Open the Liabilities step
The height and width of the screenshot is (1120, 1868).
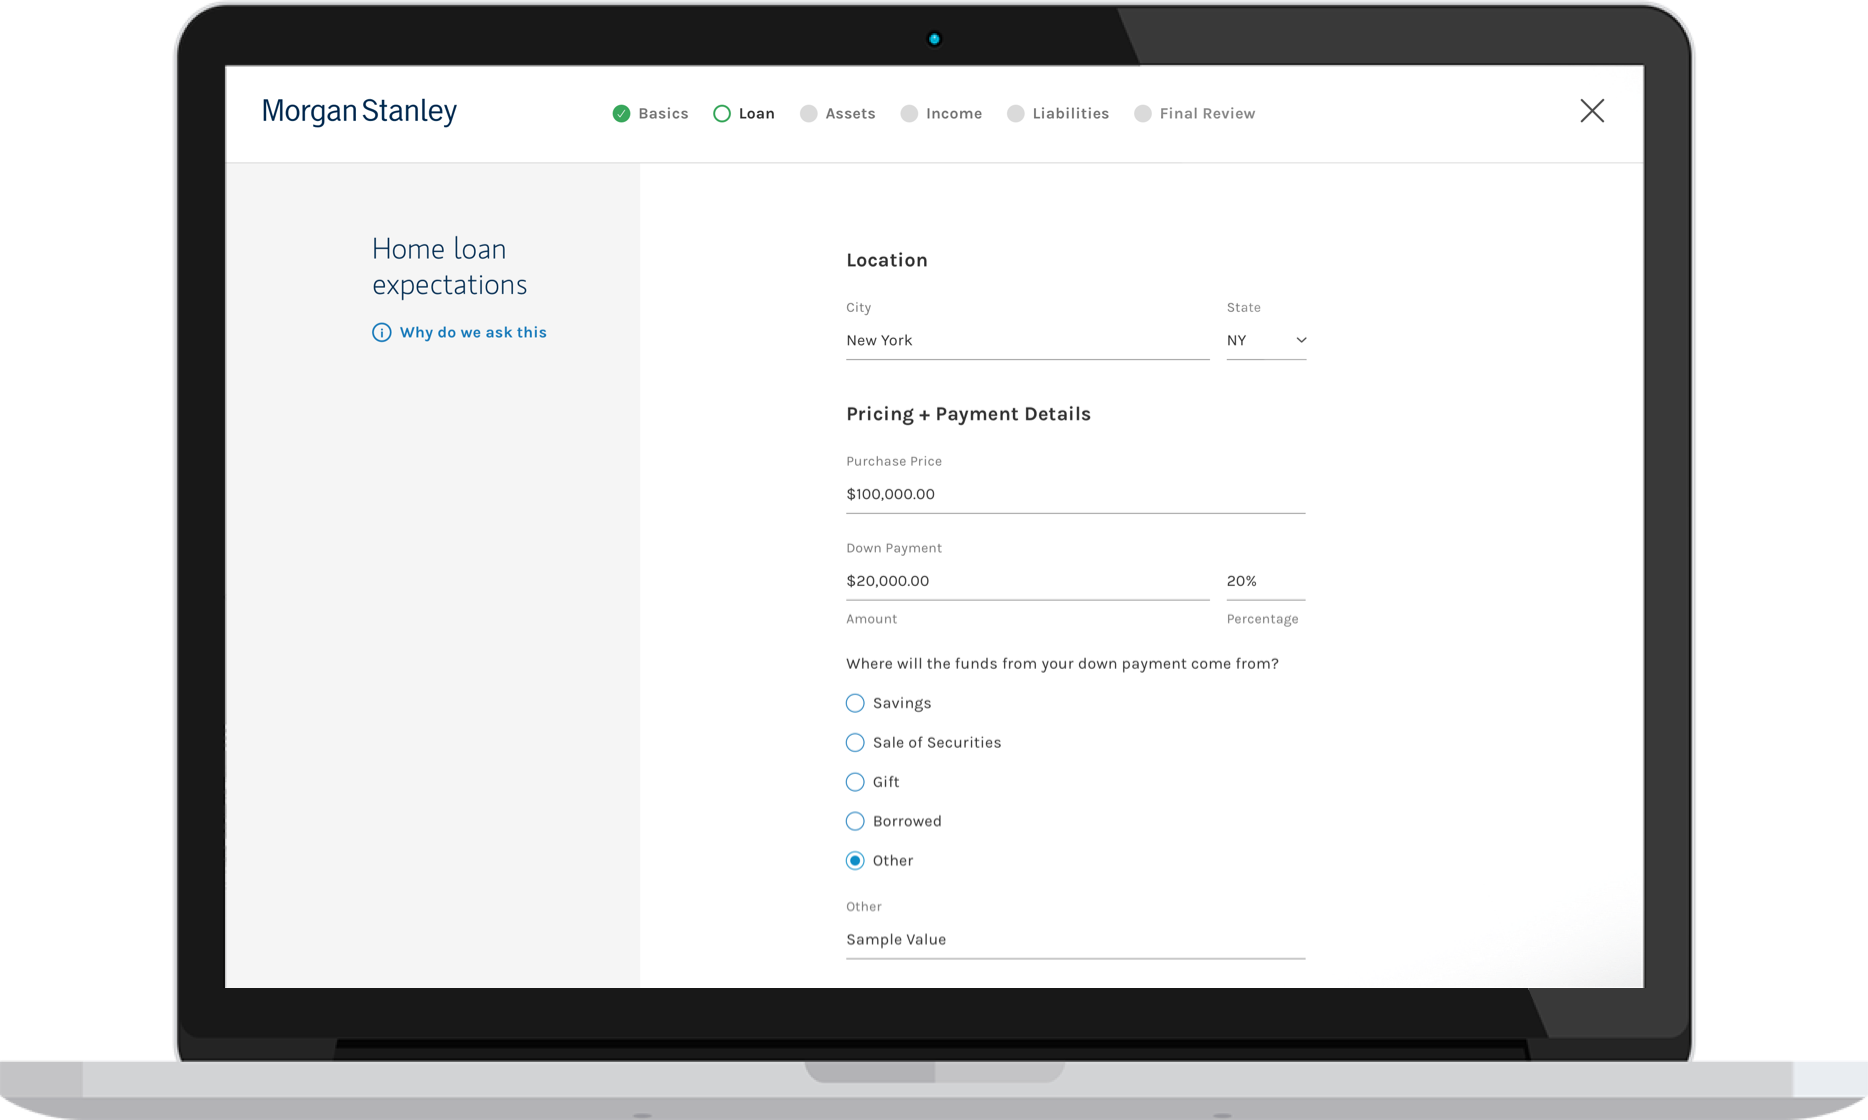[1058, 114]
